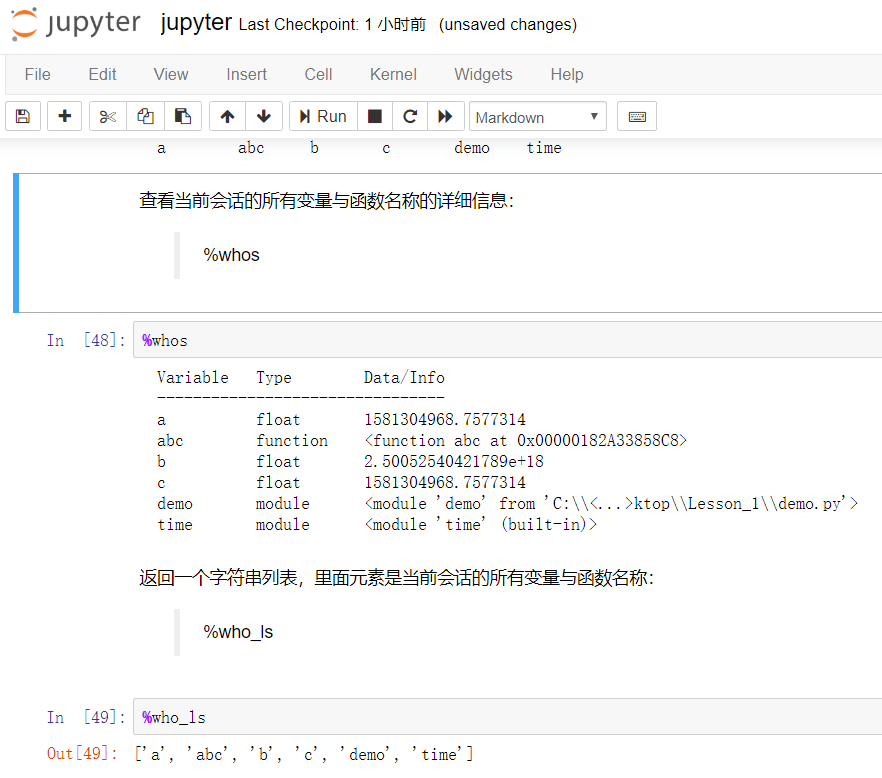
Task: Open the command palette keyboard icon
Action: 637,116
